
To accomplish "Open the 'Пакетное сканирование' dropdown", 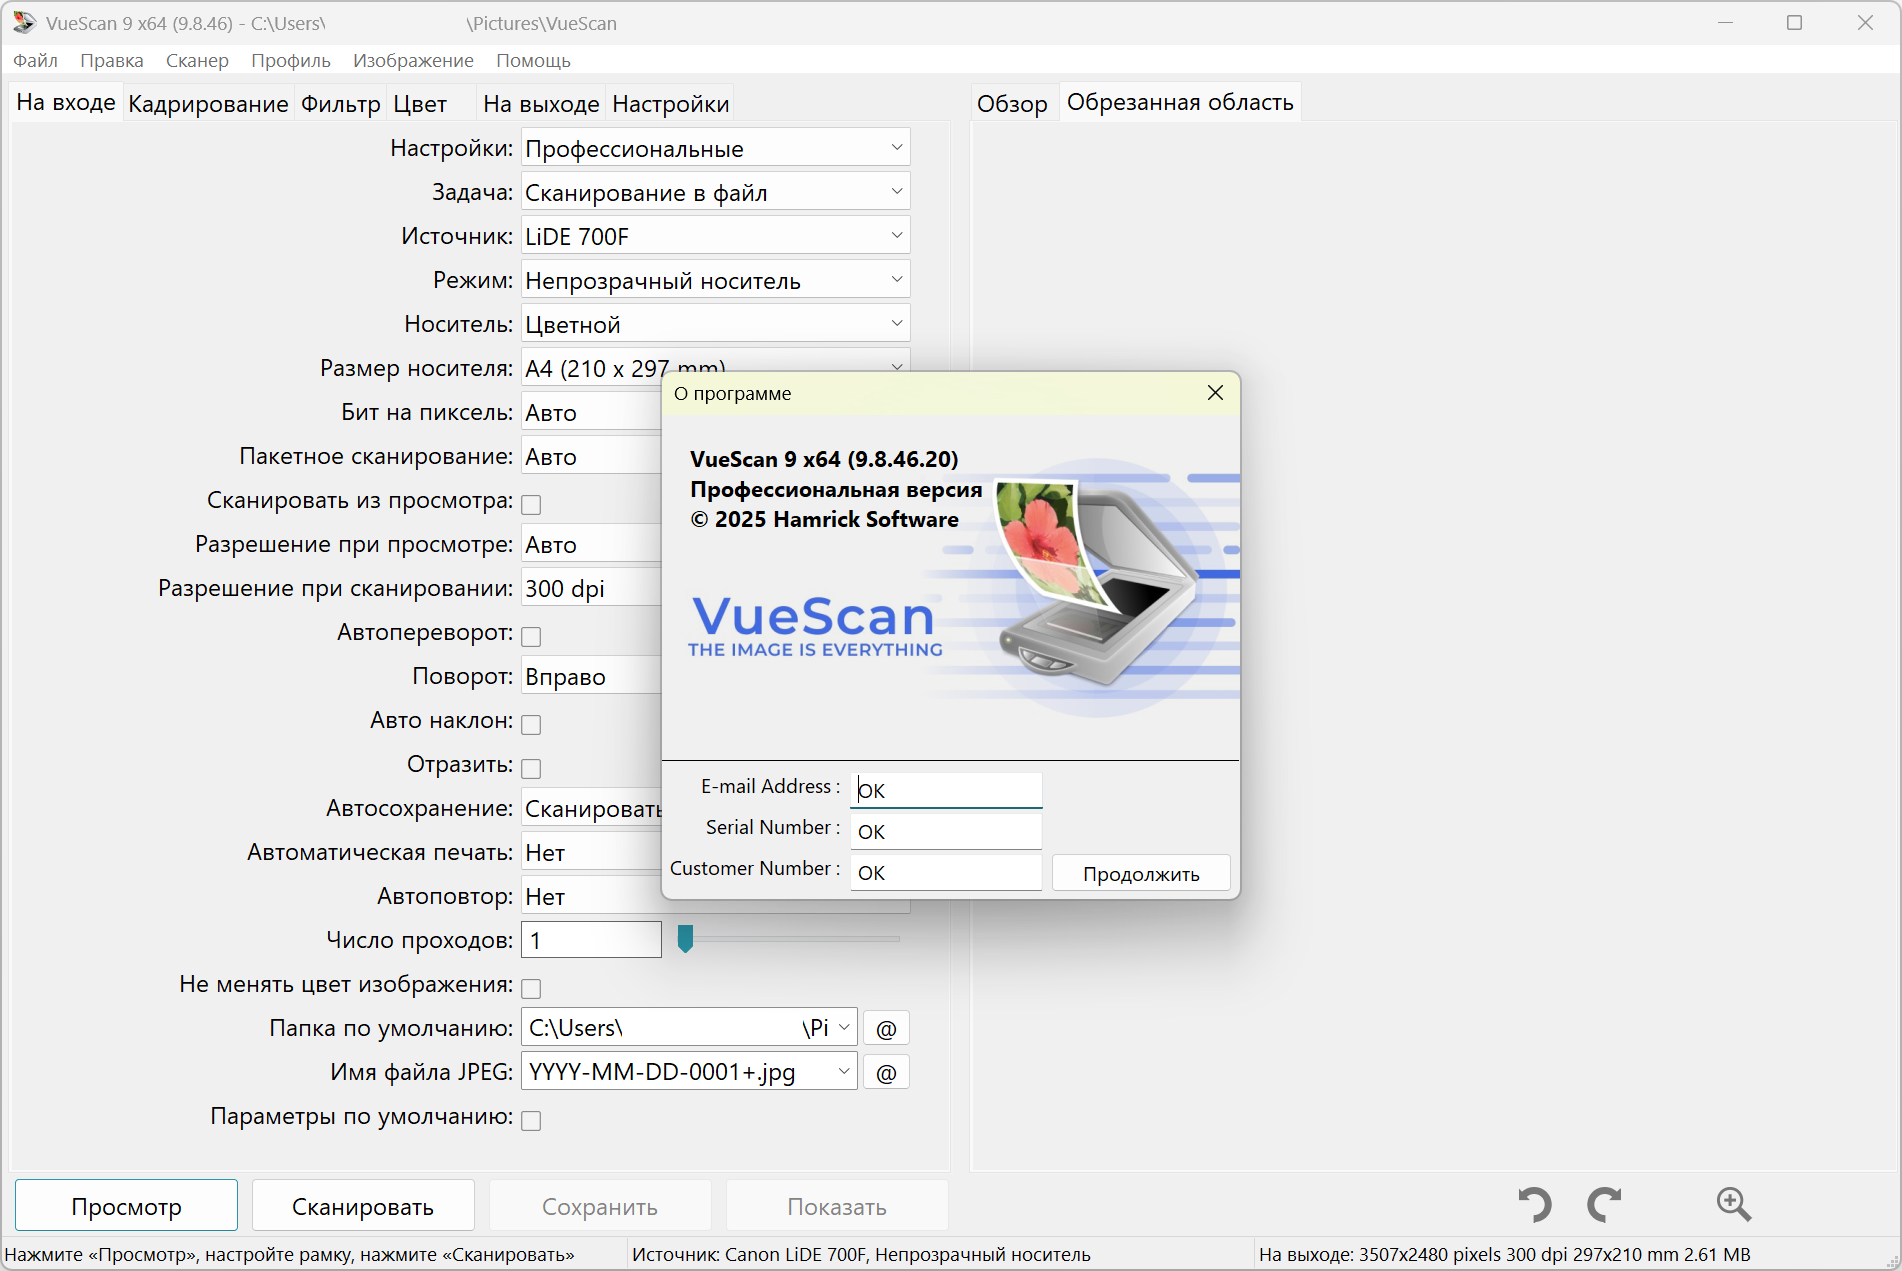I will (591, 456).
